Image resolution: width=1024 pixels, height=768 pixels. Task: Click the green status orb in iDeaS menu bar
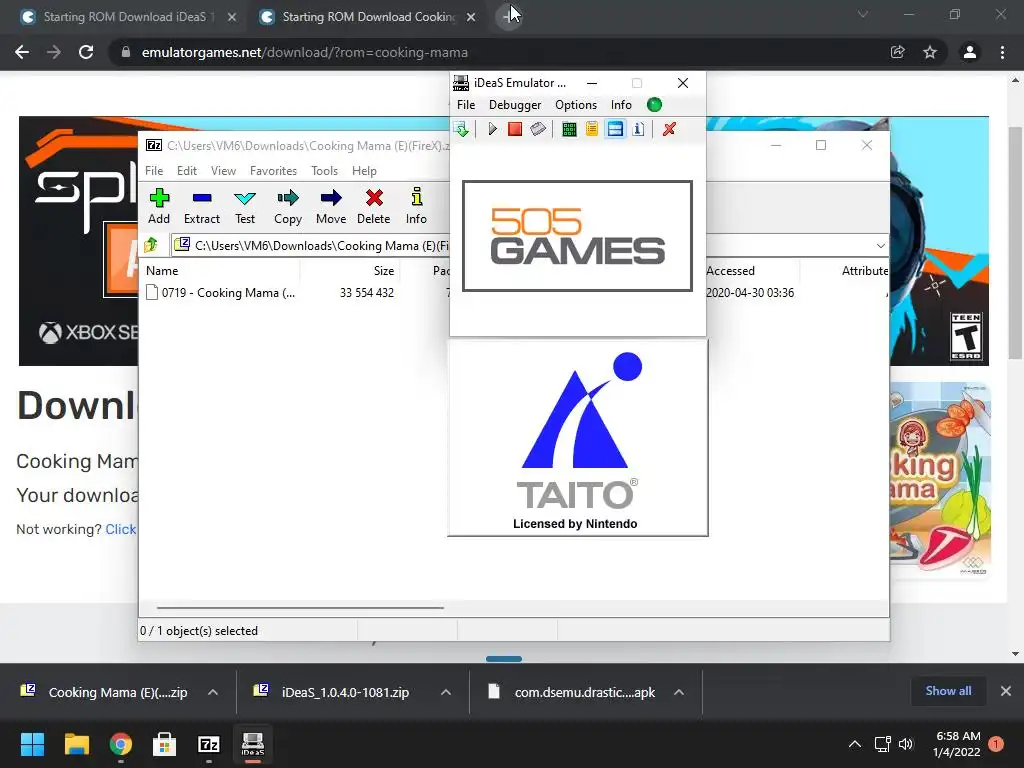[x=654, y=104]
